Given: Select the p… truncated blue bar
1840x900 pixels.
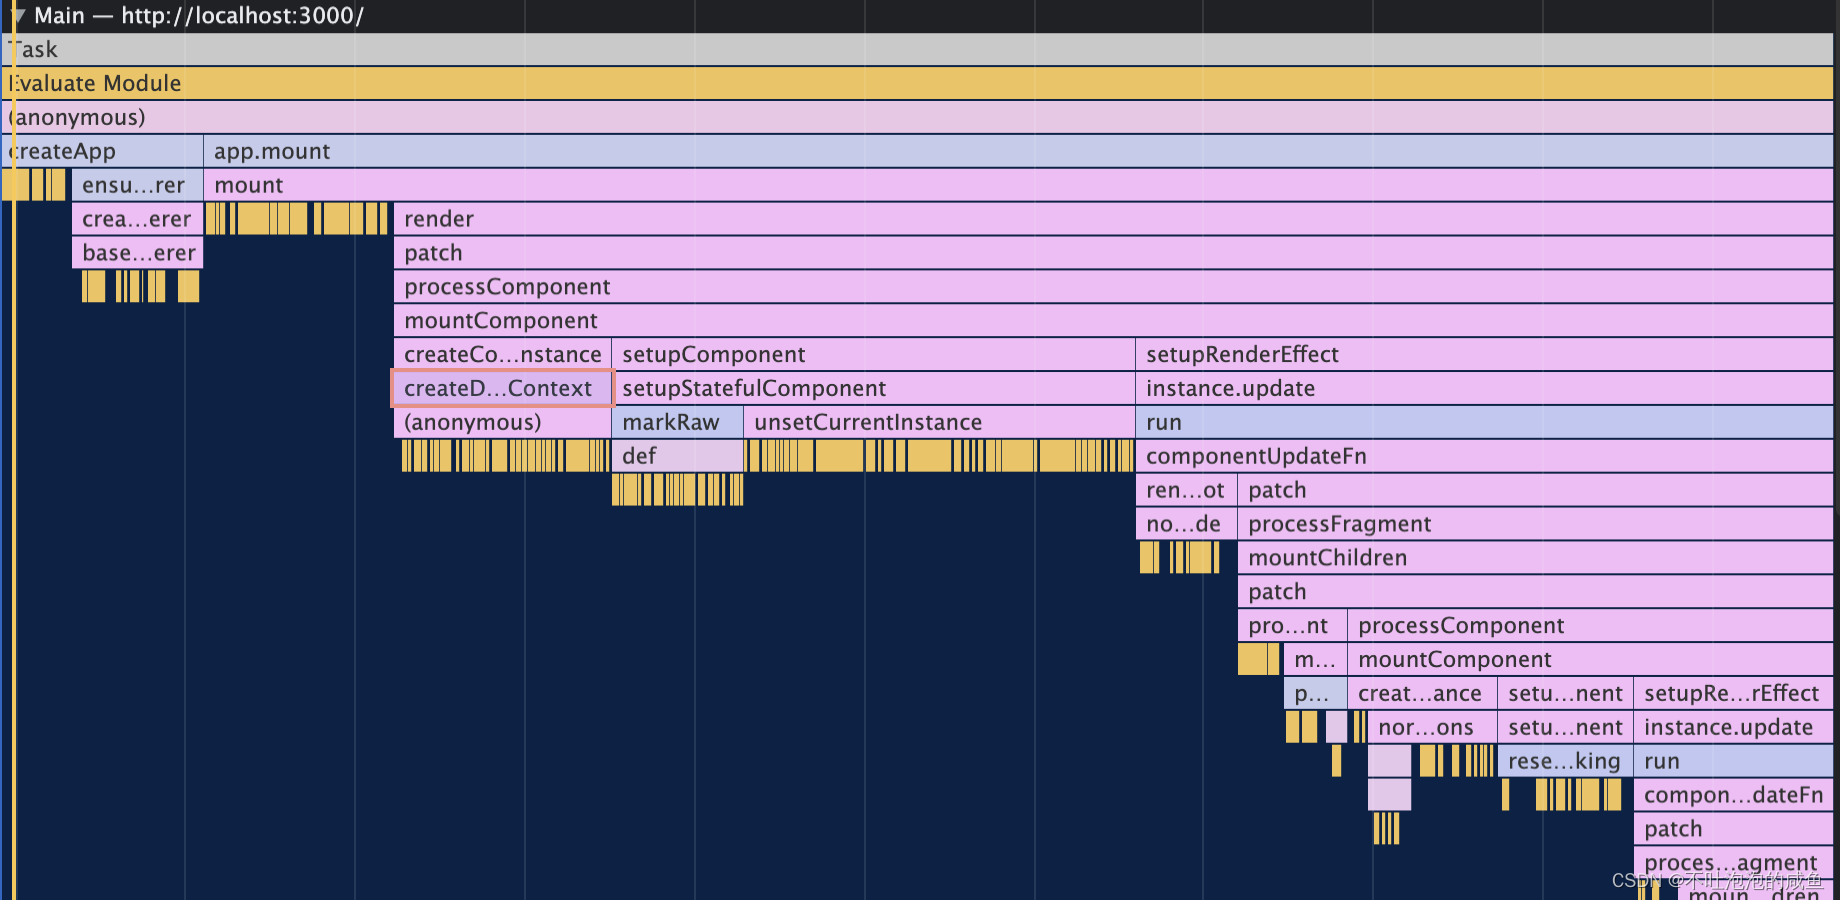Looking at the screenshot, I should click(1316, 695).
